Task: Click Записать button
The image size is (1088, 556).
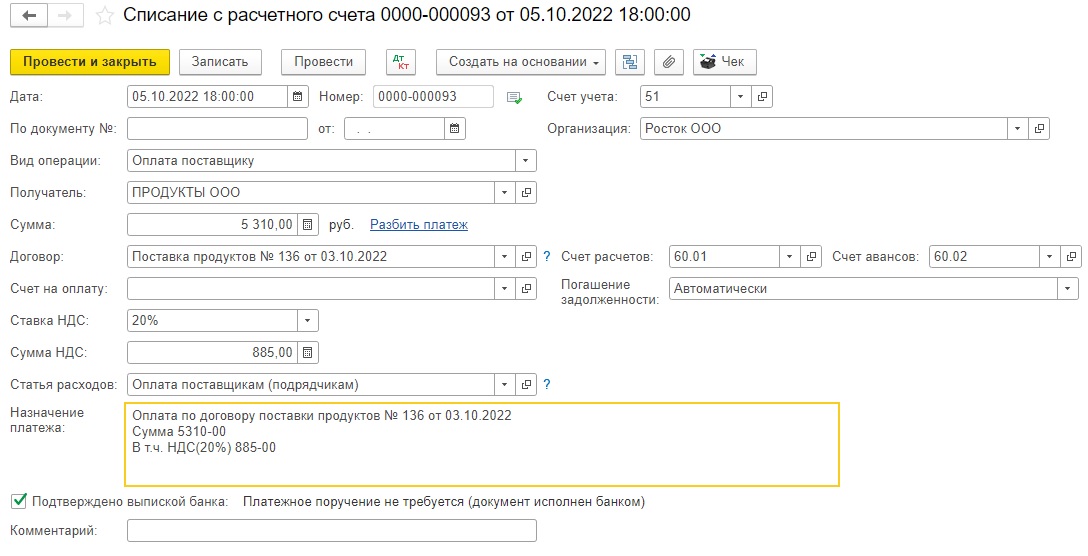Action: 220,62
